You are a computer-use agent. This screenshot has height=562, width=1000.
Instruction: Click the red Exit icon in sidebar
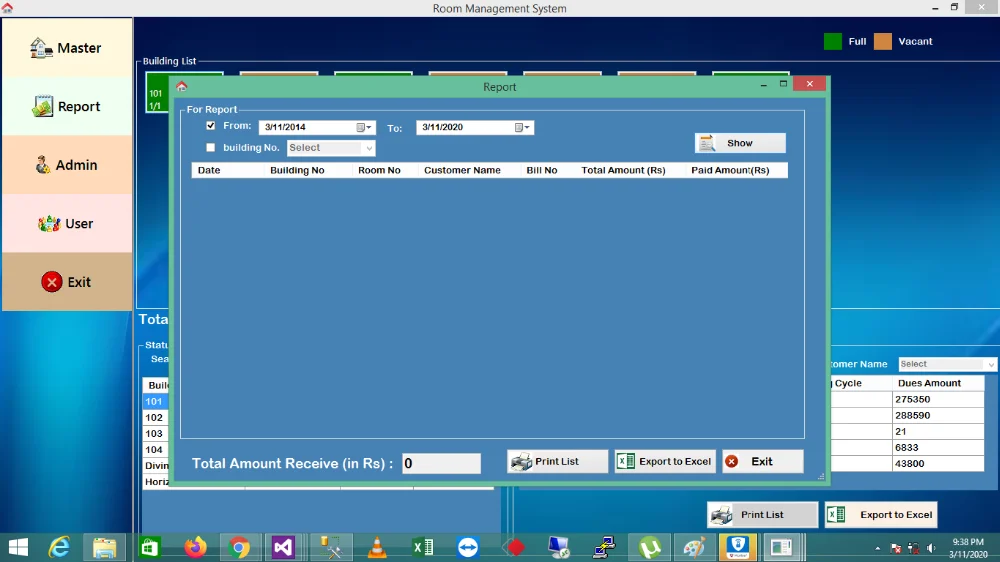click(x=52, y=282)
